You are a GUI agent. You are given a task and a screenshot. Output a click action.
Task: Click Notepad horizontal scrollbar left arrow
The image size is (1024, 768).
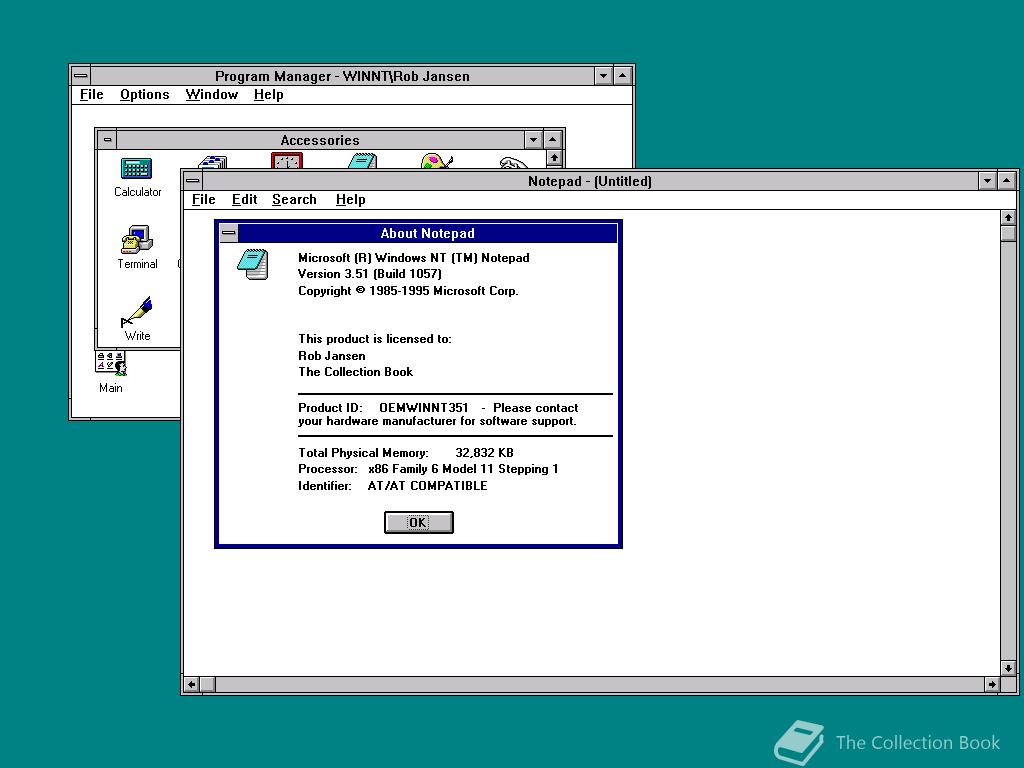pos(191,684)
